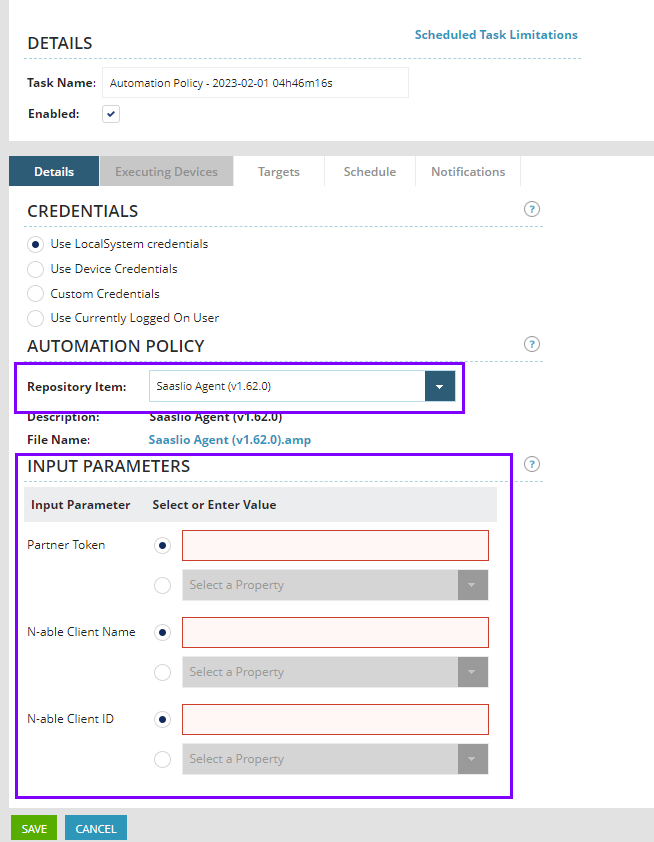Screen dimensions: 654x842
Task: Go to the Notifications tab
Action: click(468, 171)
